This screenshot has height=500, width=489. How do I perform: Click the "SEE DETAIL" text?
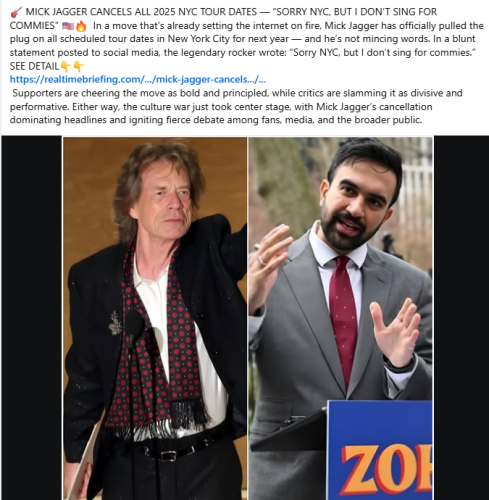coord(34,66)
